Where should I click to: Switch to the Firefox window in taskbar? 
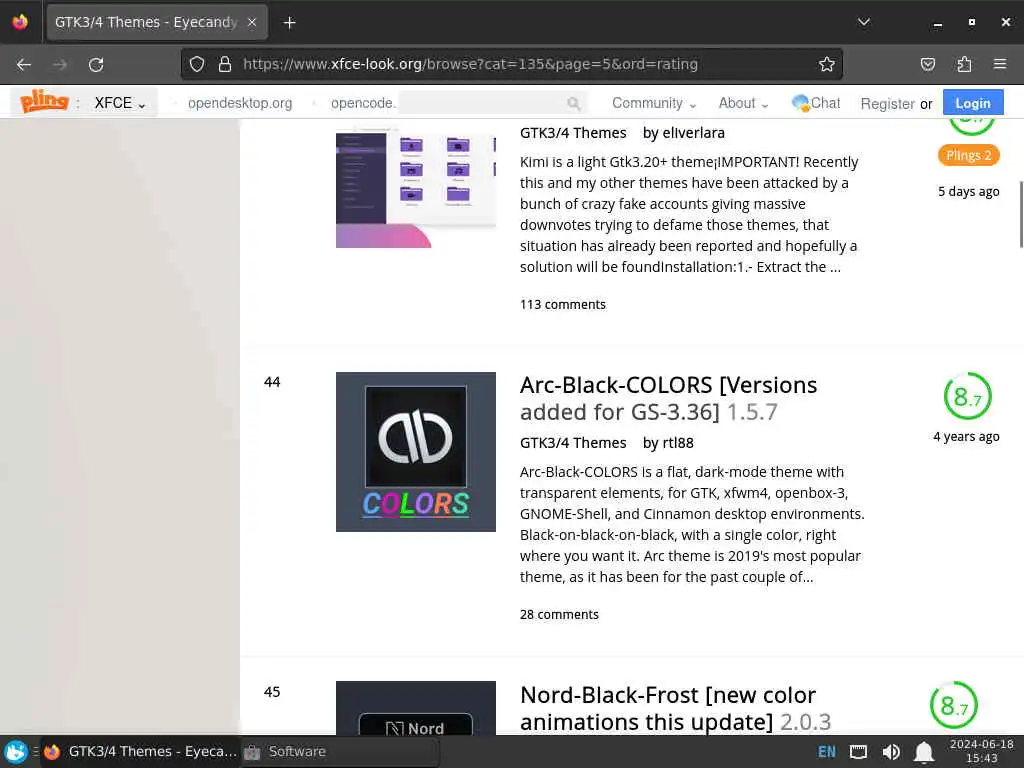coord(140,752)
